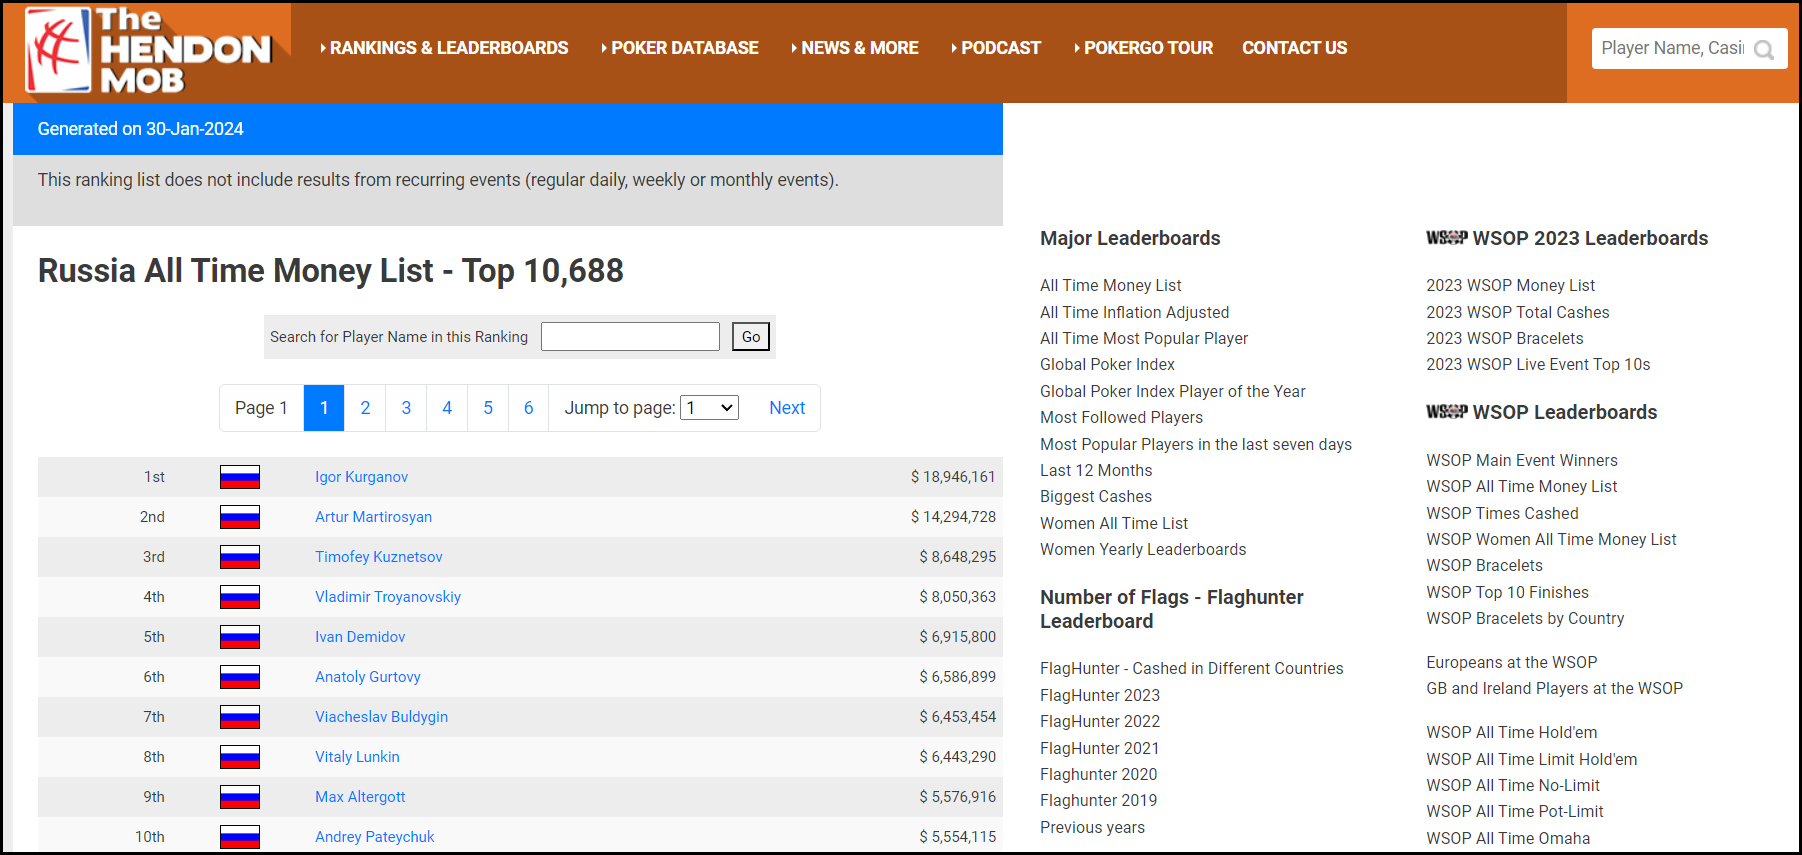Open the Global Poker Index leaderboard
The width and height of the screenshot is (1802, 855).
[x=1107, y=365]
